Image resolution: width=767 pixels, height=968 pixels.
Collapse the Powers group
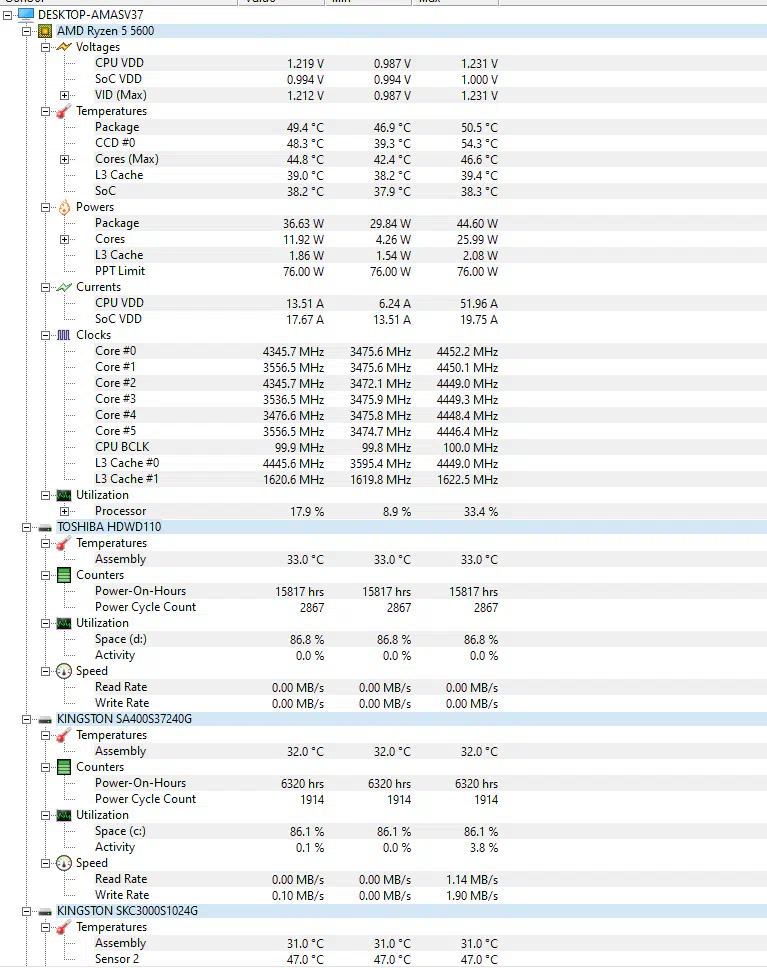[45, 207]
